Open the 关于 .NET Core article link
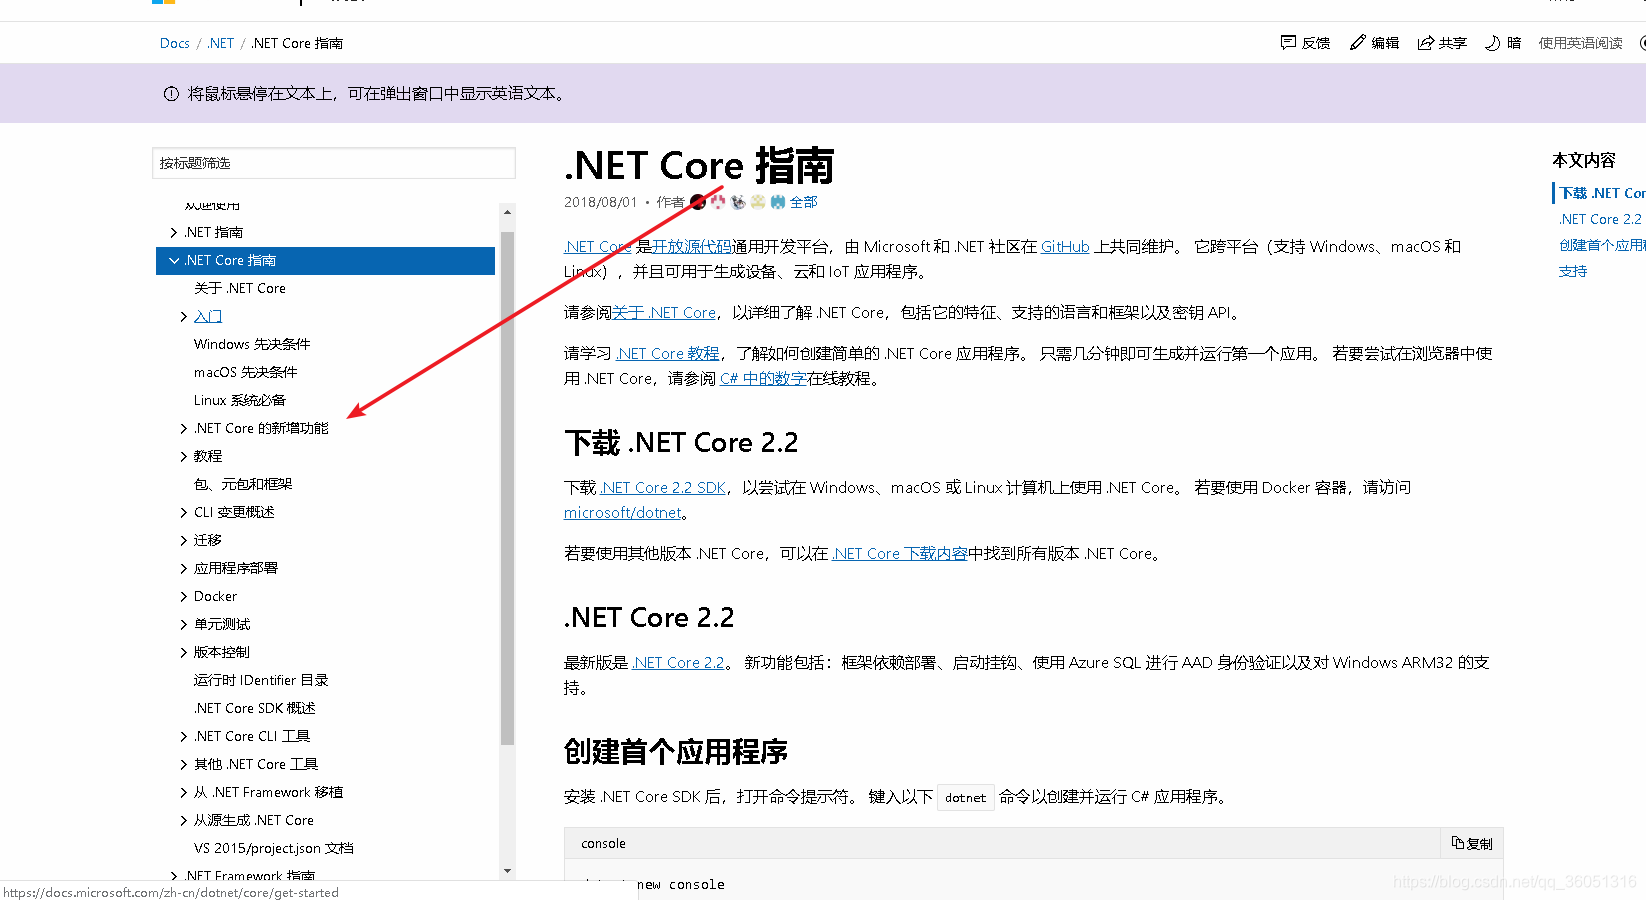The image size is (1646, 900). point(664,312)
